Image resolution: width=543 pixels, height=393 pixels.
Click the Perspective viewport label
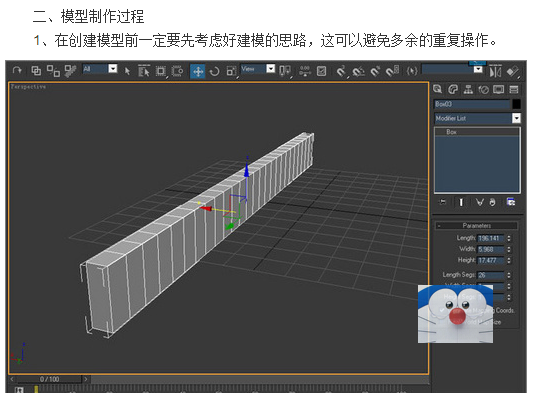[28, 87]
